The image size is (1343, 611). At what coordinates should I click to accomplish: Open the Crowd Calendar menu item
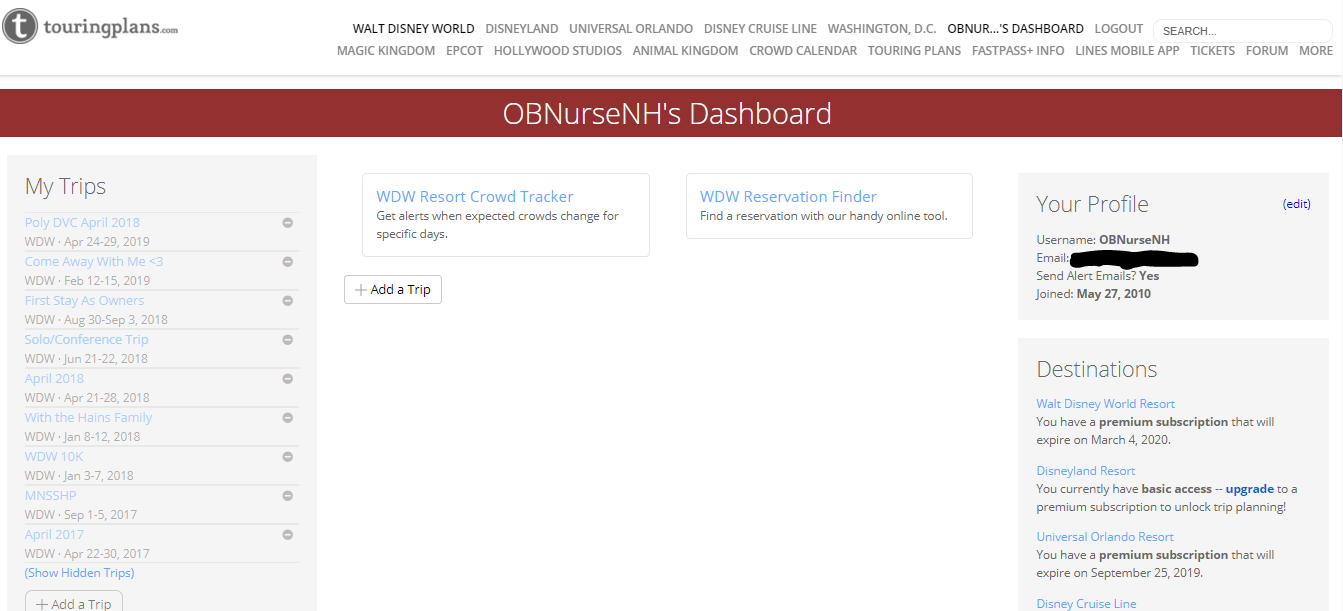tap(802, 51)
